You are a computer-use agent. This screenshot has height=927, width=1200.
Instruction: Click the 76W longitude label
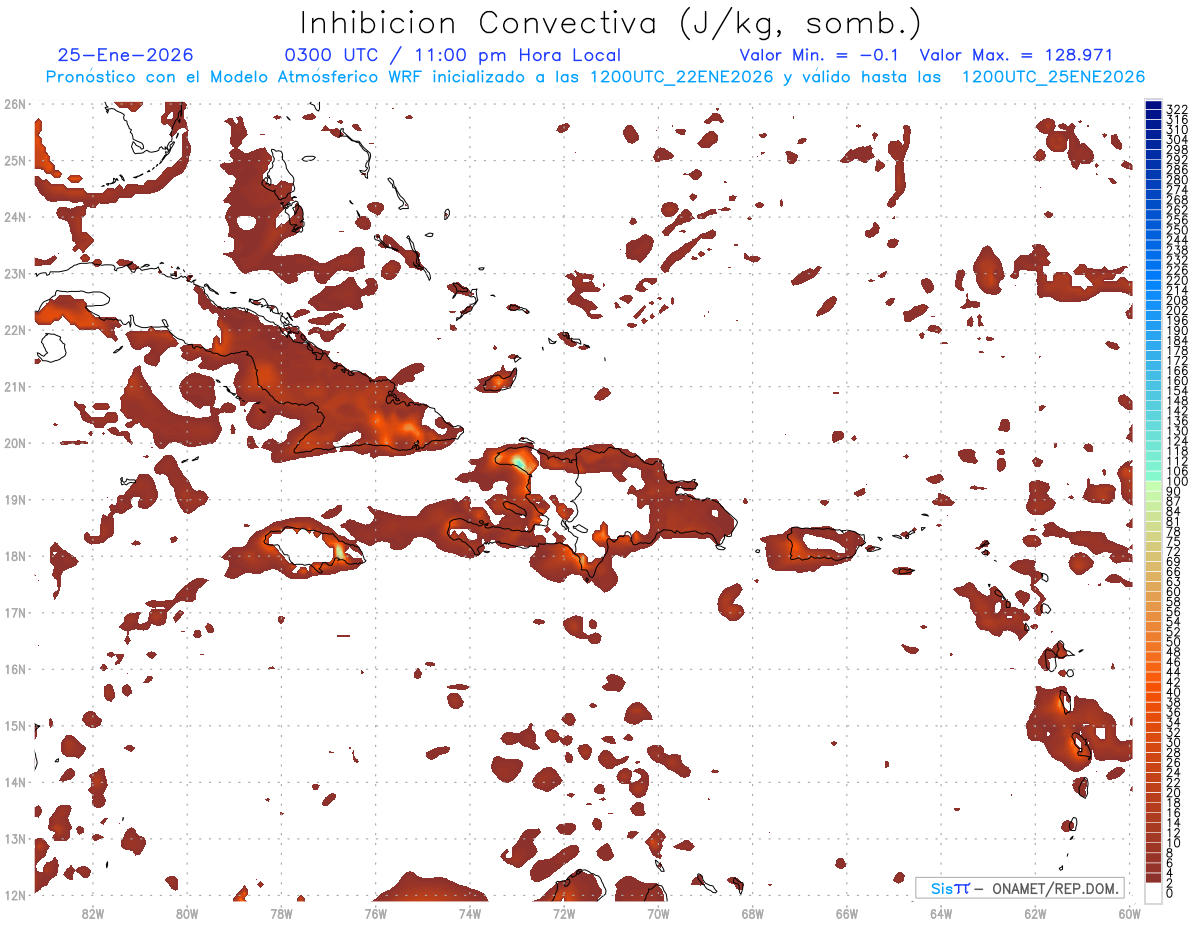[376, 912]
